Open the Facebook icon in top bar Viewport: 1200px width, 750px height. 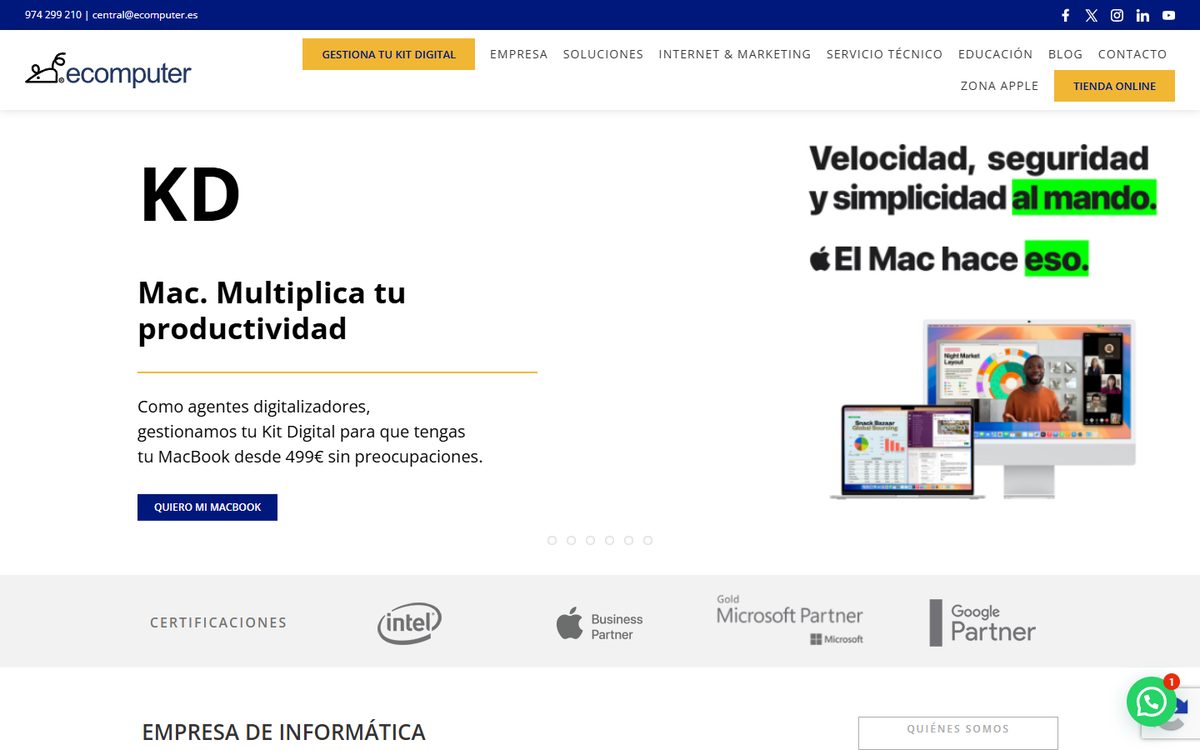1065,15
